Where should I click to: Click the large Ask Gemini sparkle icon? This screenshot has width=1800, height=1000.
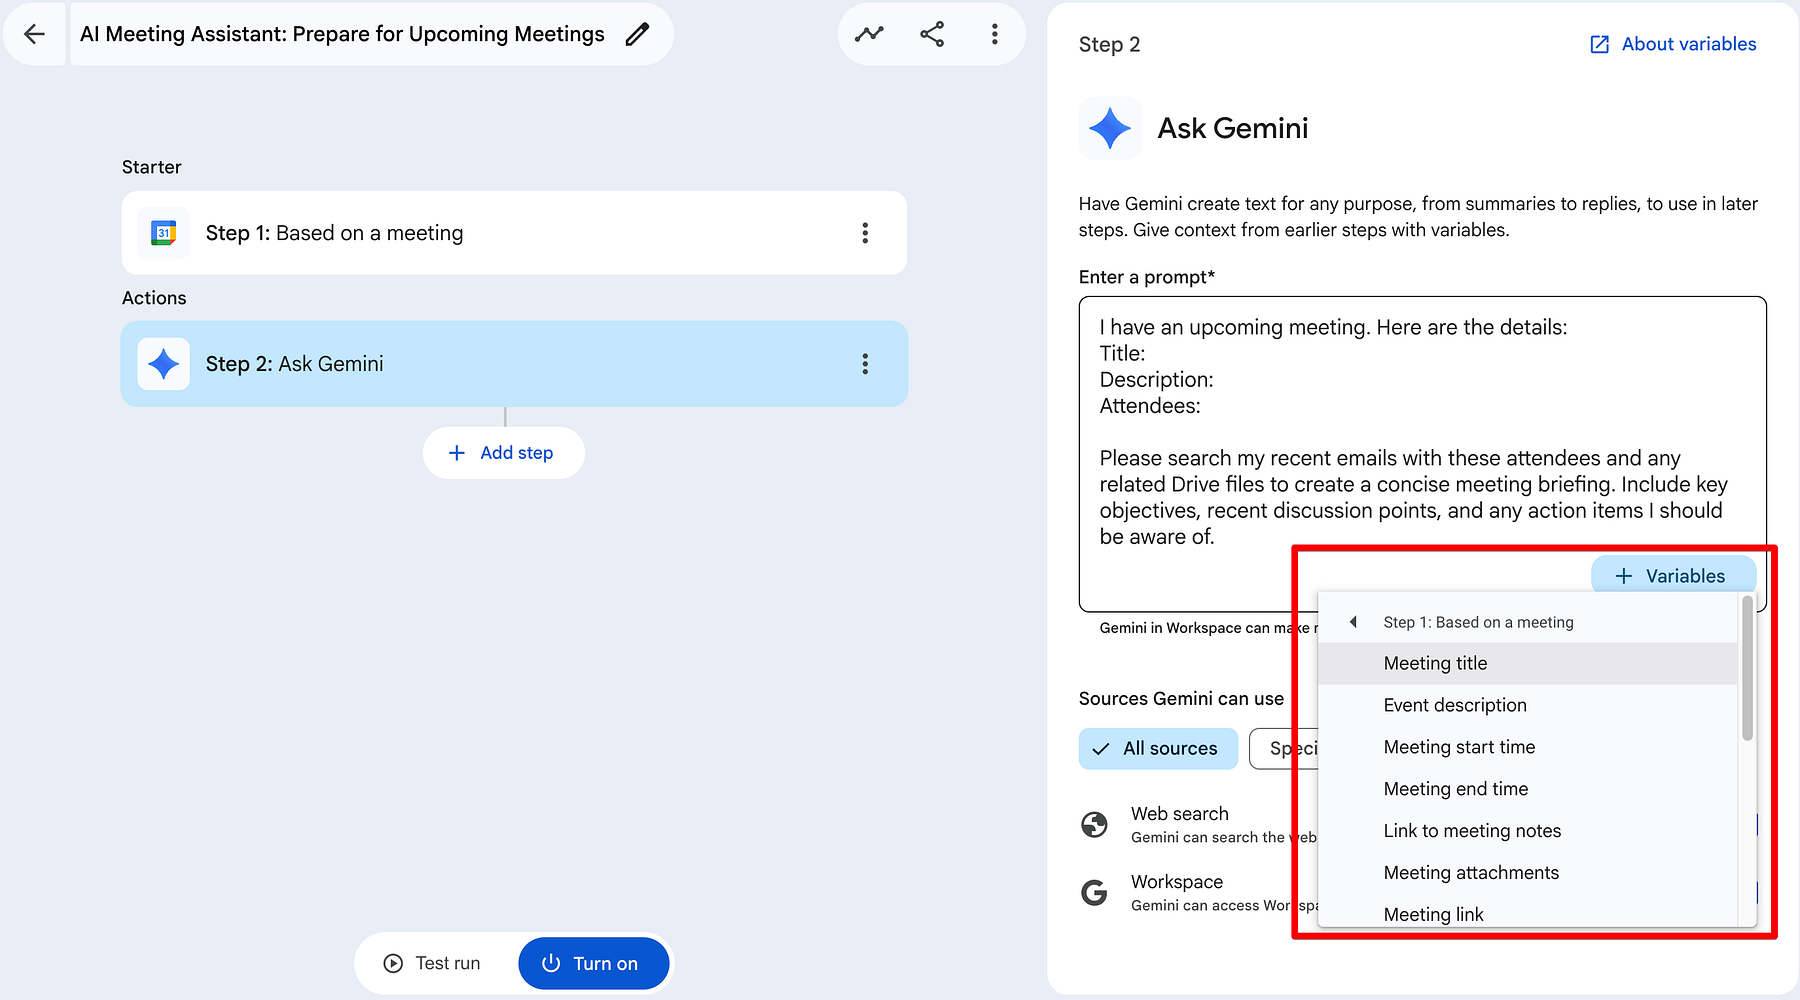(1110, 128)
